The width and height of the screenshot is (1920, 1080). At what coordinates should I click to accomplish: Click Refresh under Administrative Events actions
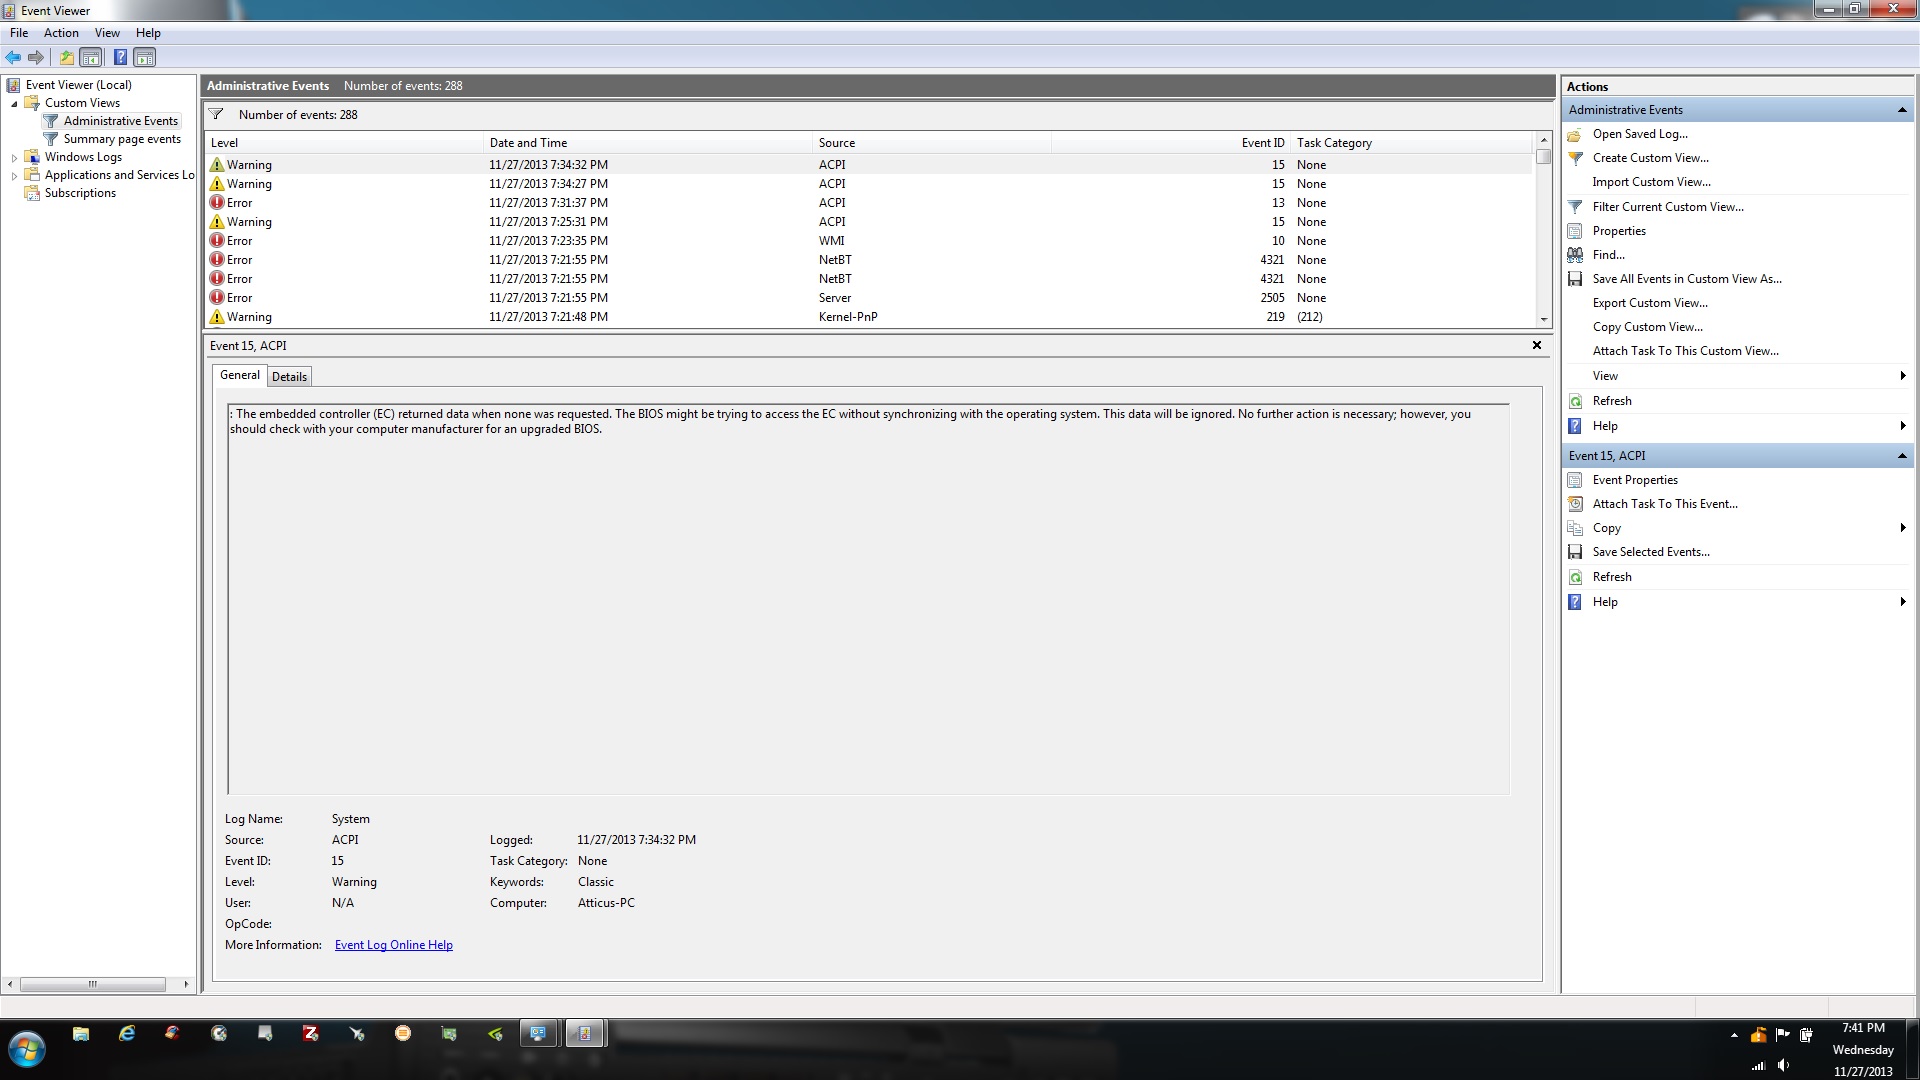pyautogui.click(x=1612, y=401)
